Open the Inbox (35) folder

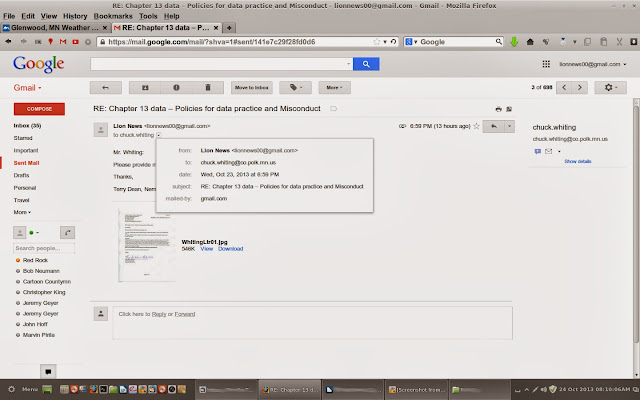pos(27,126)
